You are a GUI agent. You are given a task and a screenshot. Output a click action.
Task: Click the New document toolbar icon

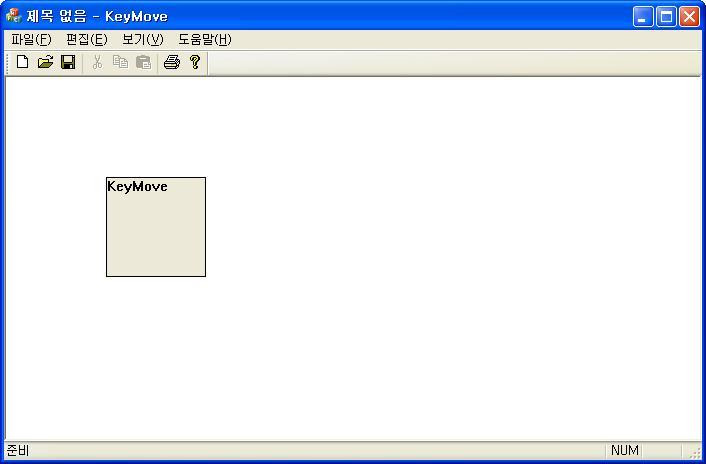pyautogui.click(x=22, y=62)
